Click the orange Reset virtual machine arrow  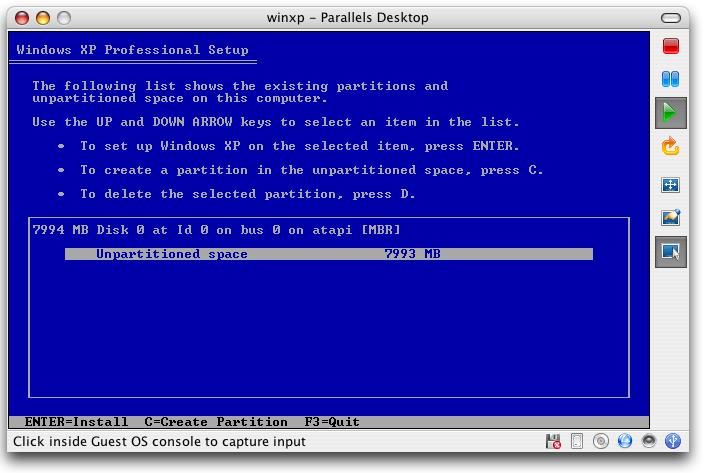[670, 147]
